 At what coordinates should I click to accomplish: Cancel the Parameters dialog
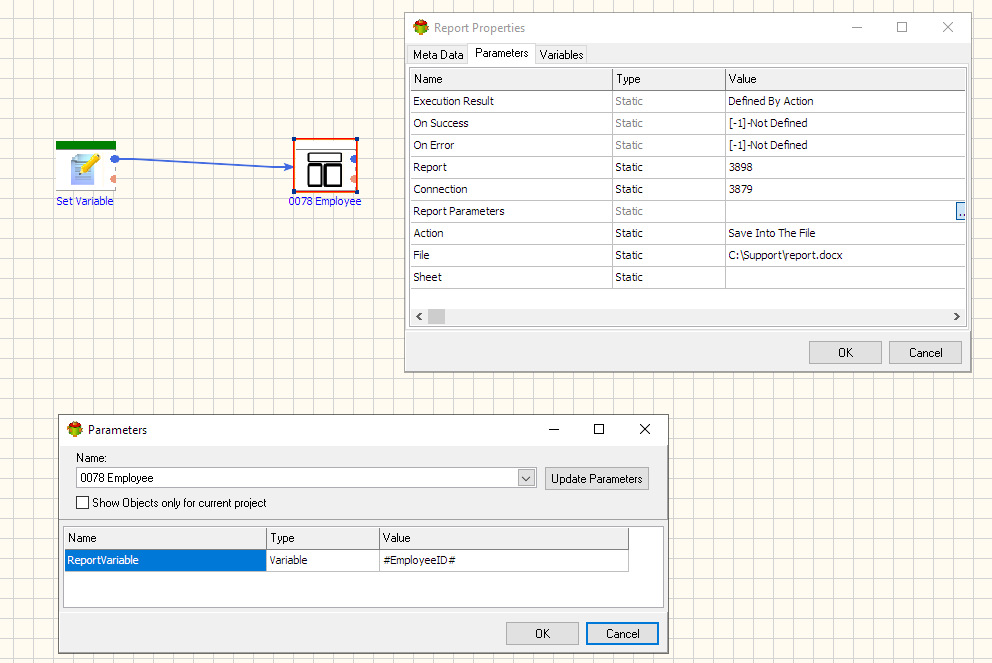coord(623,634)
